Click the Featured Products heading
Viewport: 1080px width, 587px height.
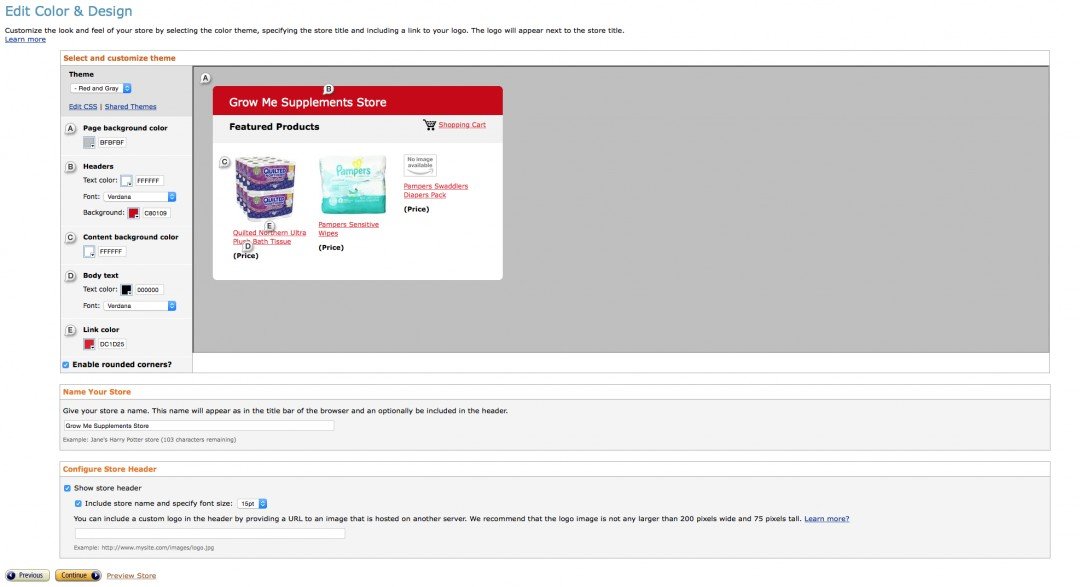[274, 127]
